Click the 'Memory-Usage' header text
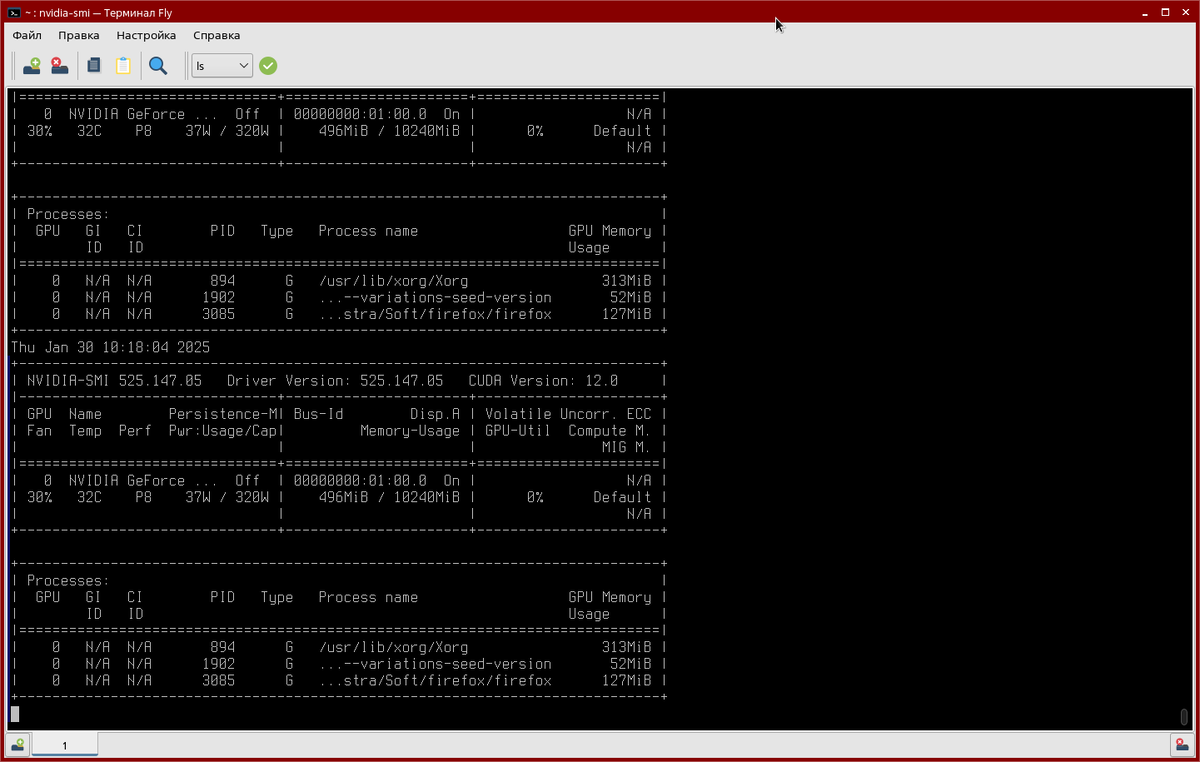The image size is (1200, 762). point(410,431)
